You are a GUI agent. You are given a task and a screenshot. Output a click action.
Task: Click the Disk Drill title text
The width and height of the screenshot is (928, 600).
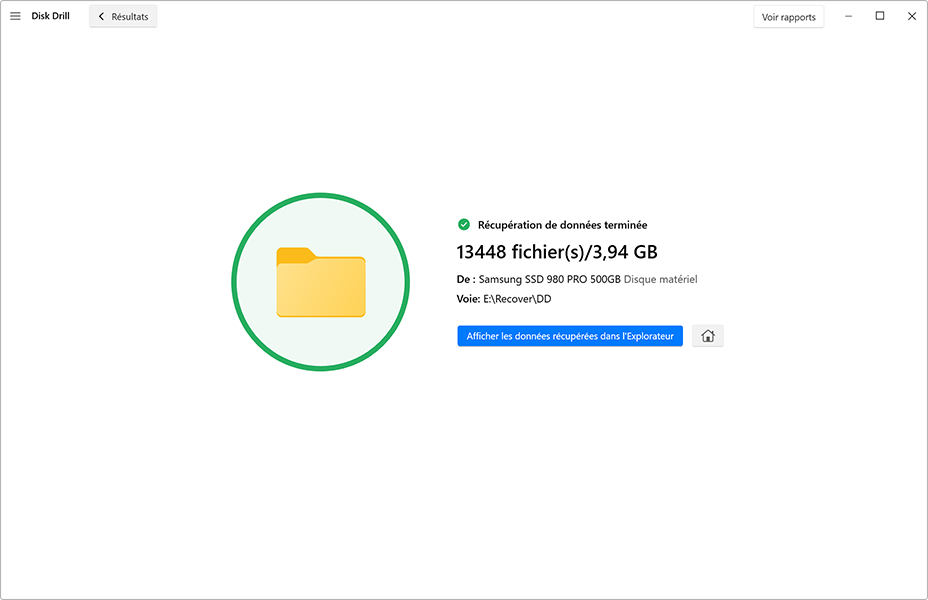click(51, 16)
